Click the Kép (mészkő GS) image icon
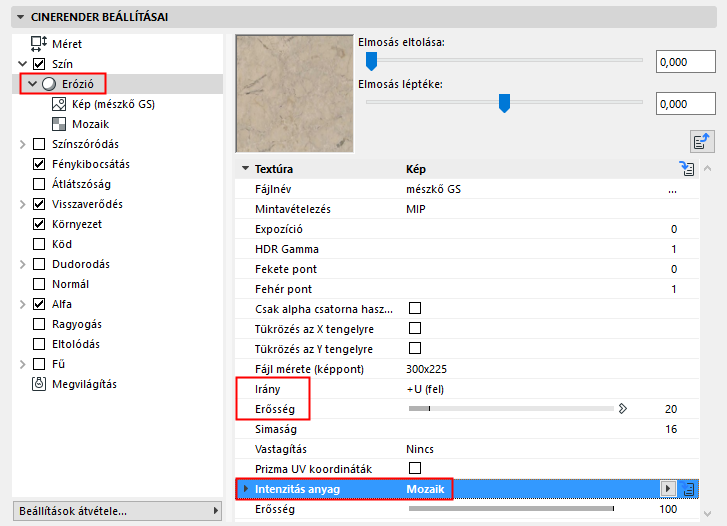Image resolution: width=727 pixels, height=526 pixels. coord(59,104)
